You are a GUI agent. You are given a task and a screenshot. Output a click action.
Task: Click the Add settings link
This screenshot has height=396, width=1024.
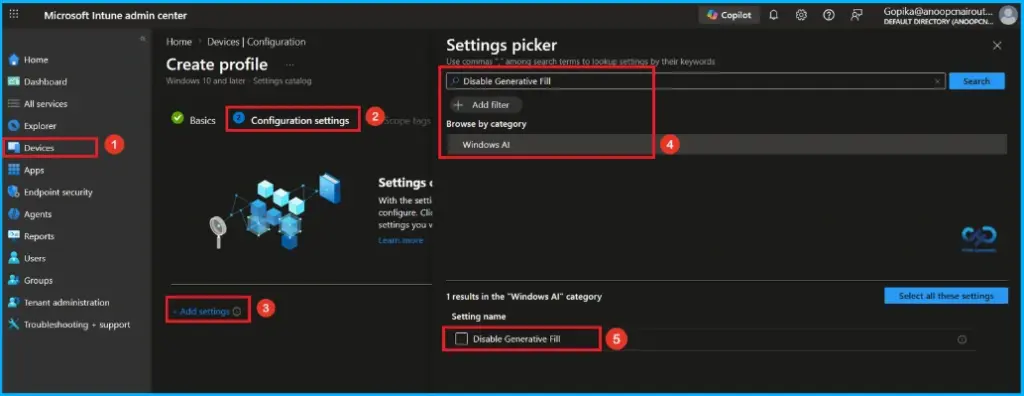201,312
